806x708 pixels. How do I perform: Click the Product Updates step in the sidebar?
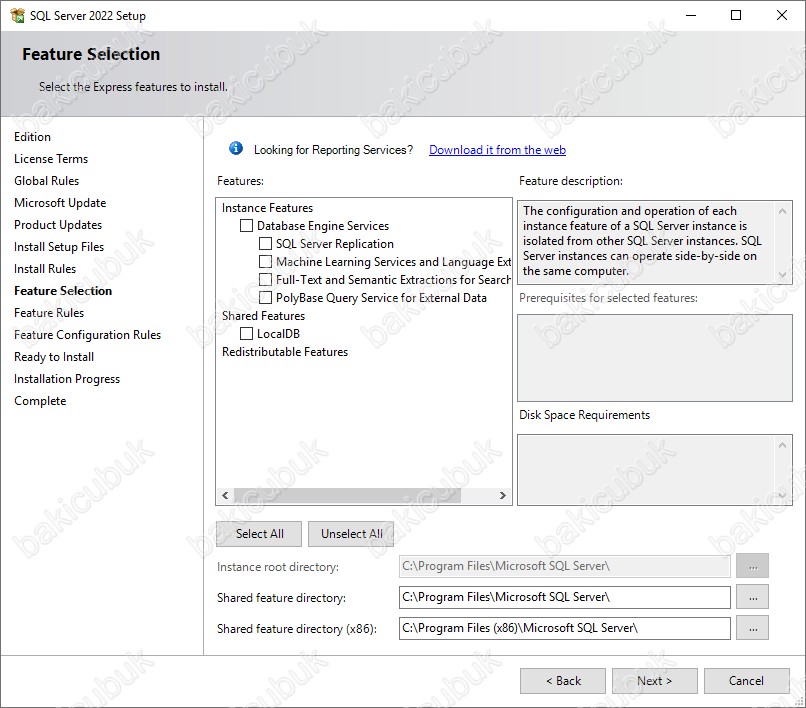tap(58, 225)
